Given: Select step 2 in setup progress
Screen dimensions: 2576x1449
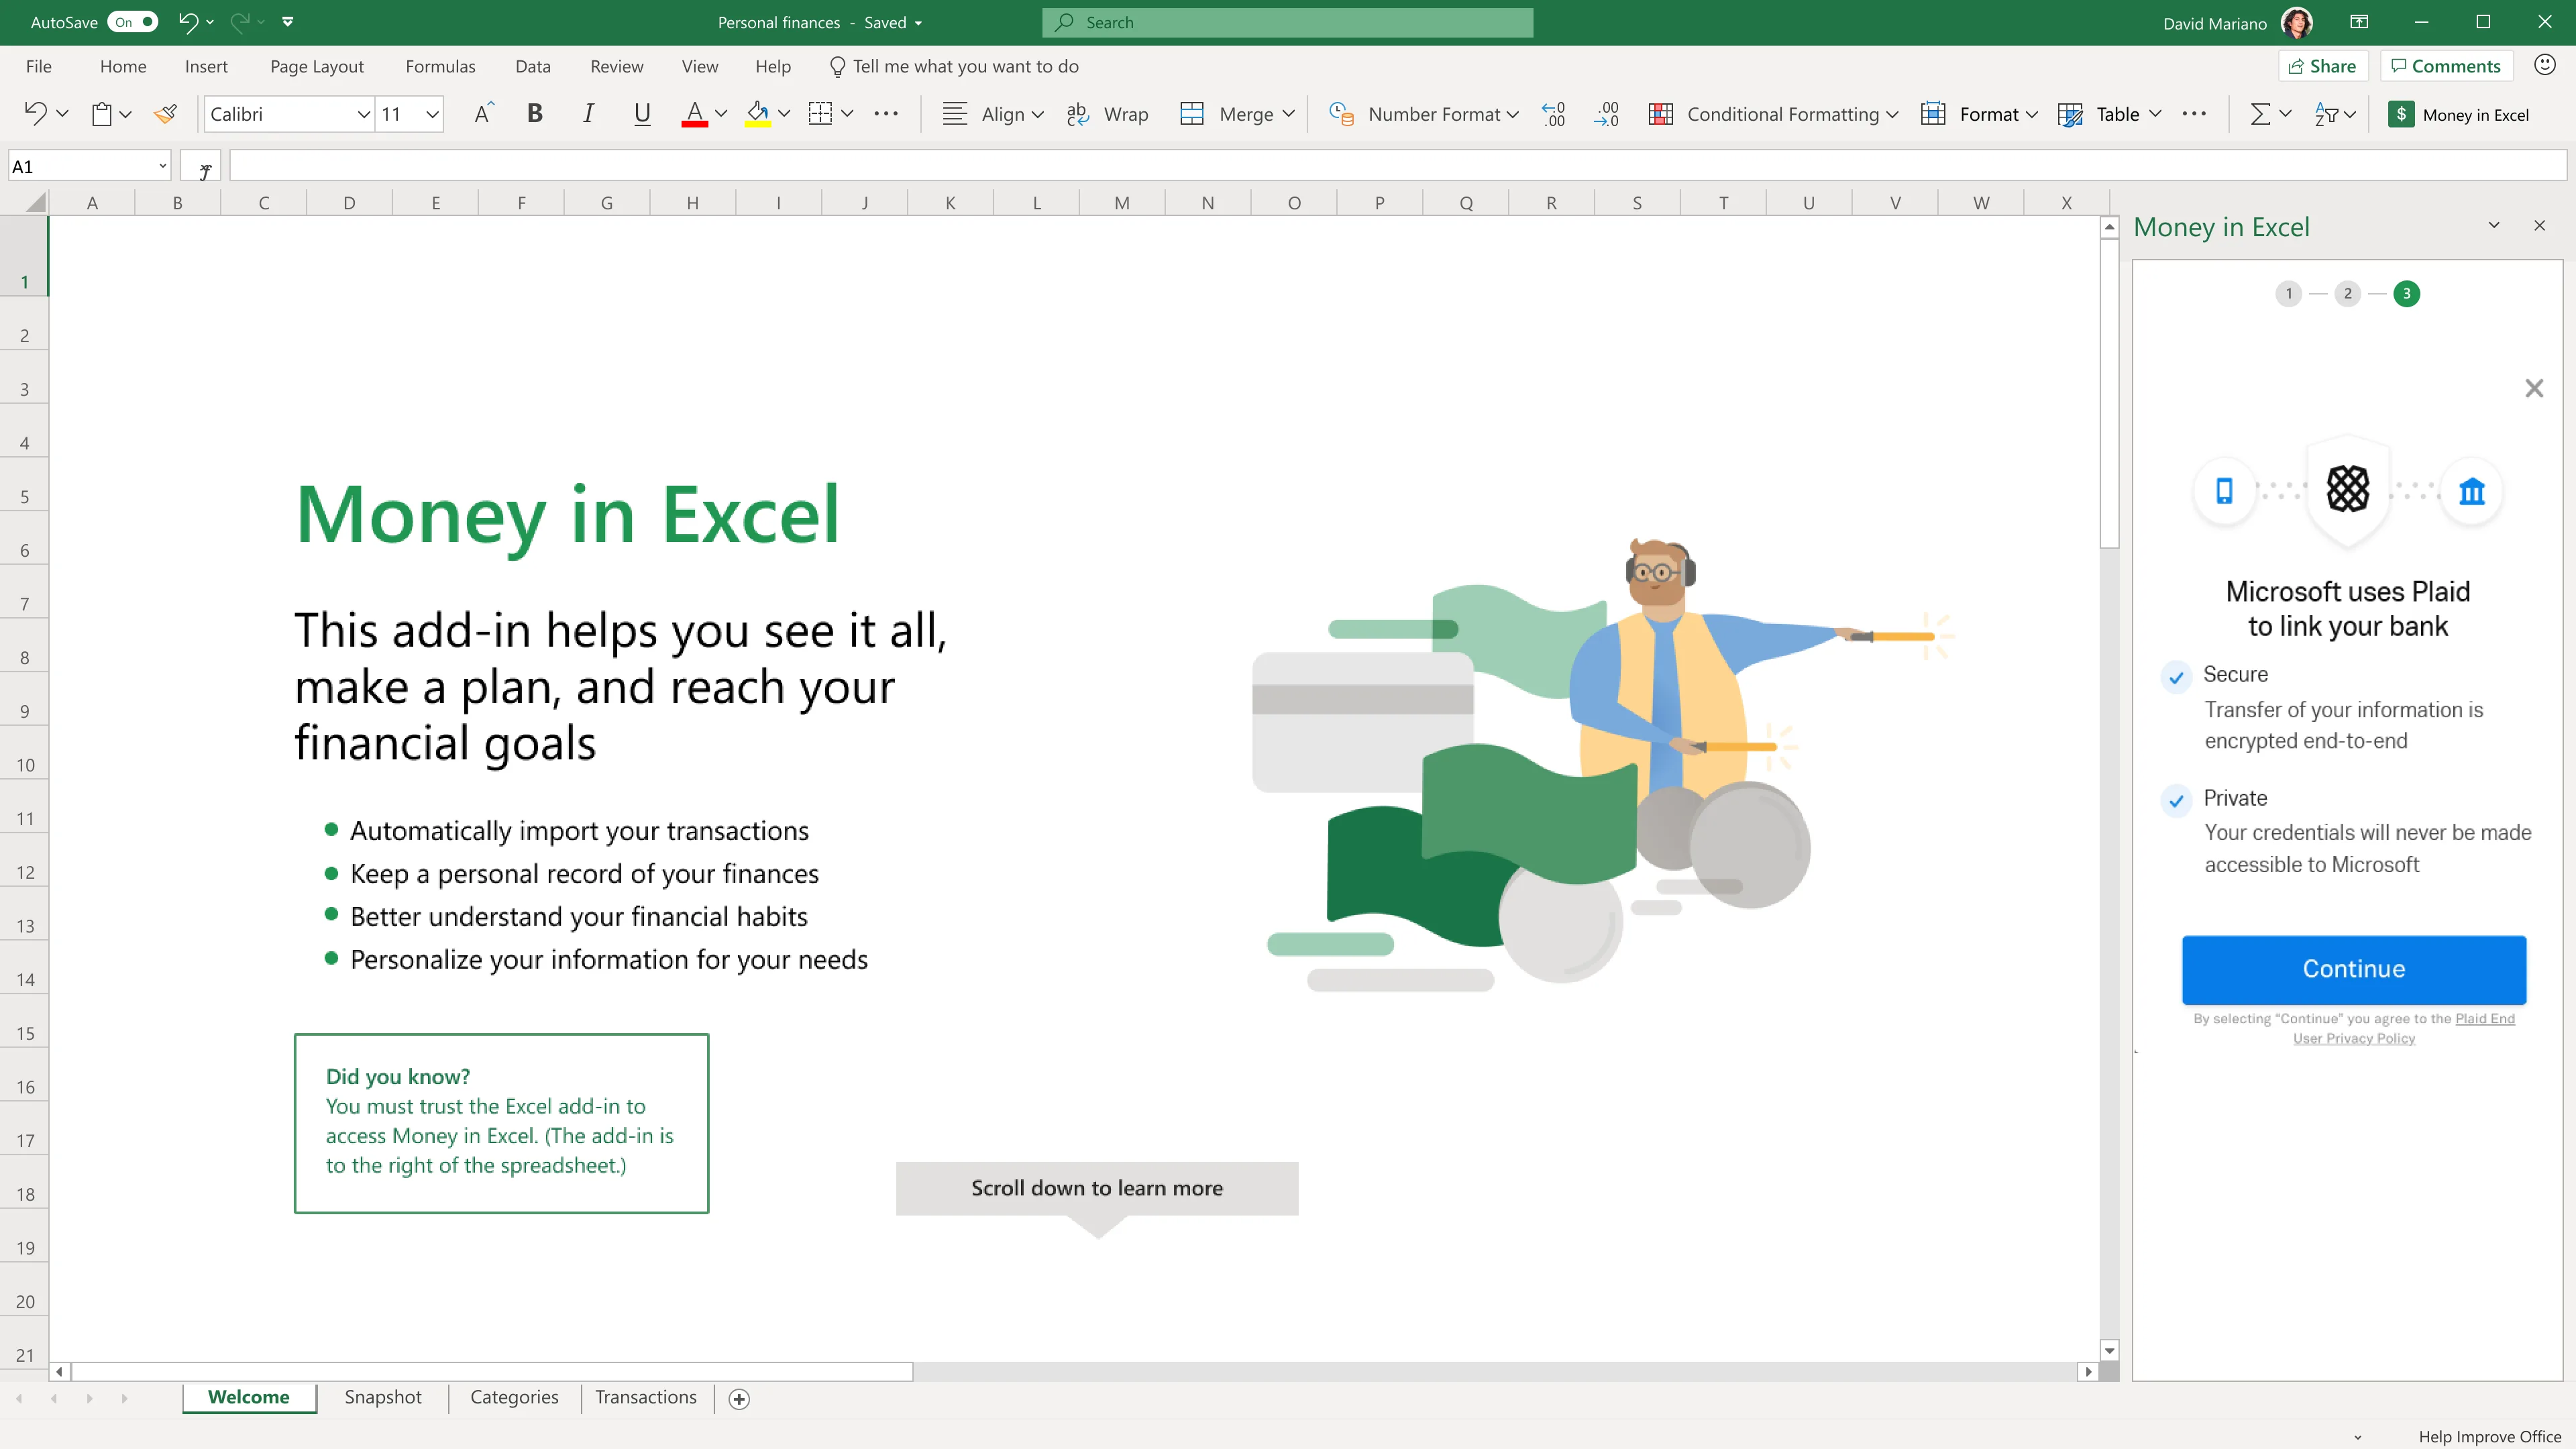Looking at the screenshot, I should pos(2347,294).
